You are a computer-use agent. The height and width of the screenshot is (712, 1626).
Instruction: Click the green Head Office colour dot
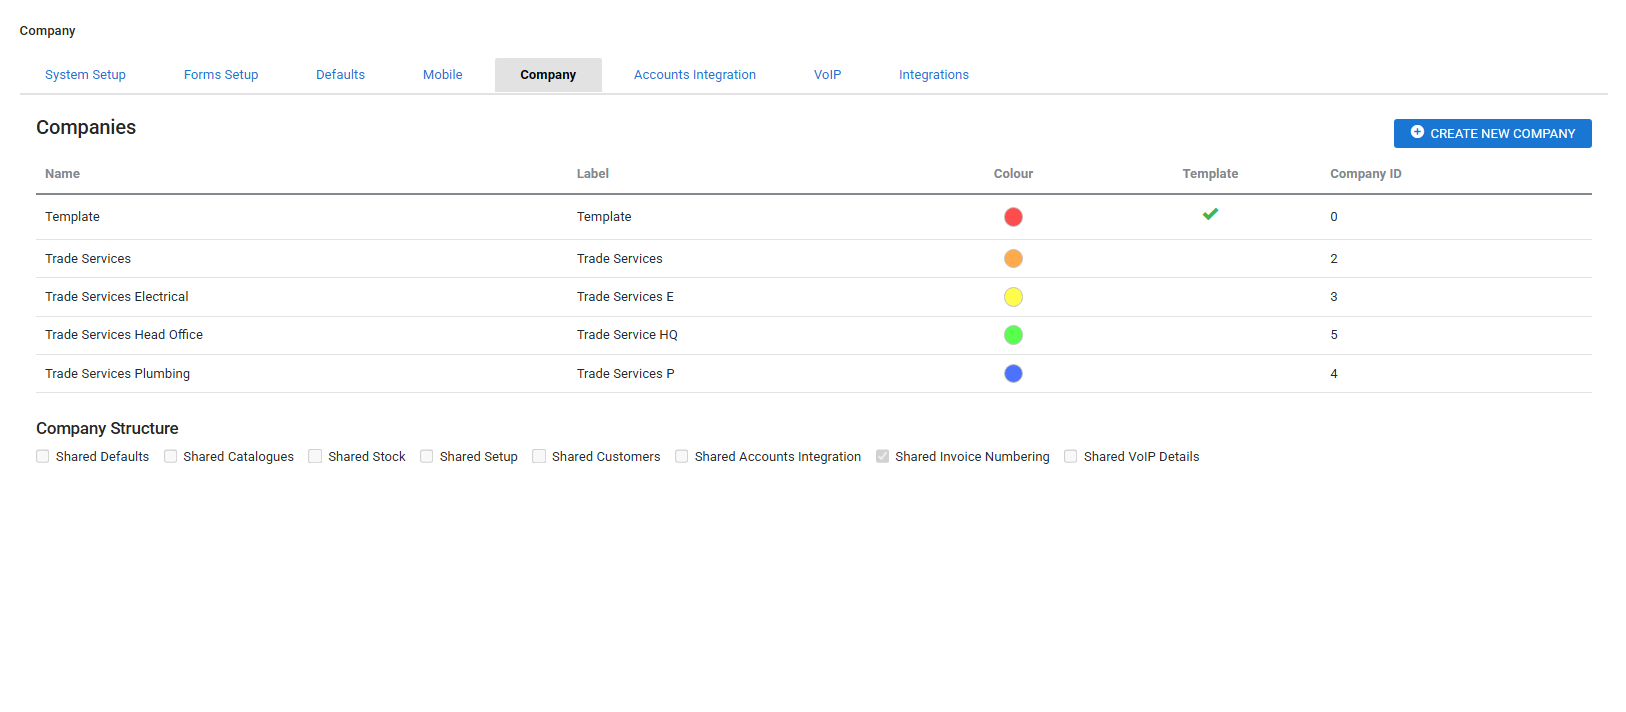pyautogui.click(x=1013, y=335)
